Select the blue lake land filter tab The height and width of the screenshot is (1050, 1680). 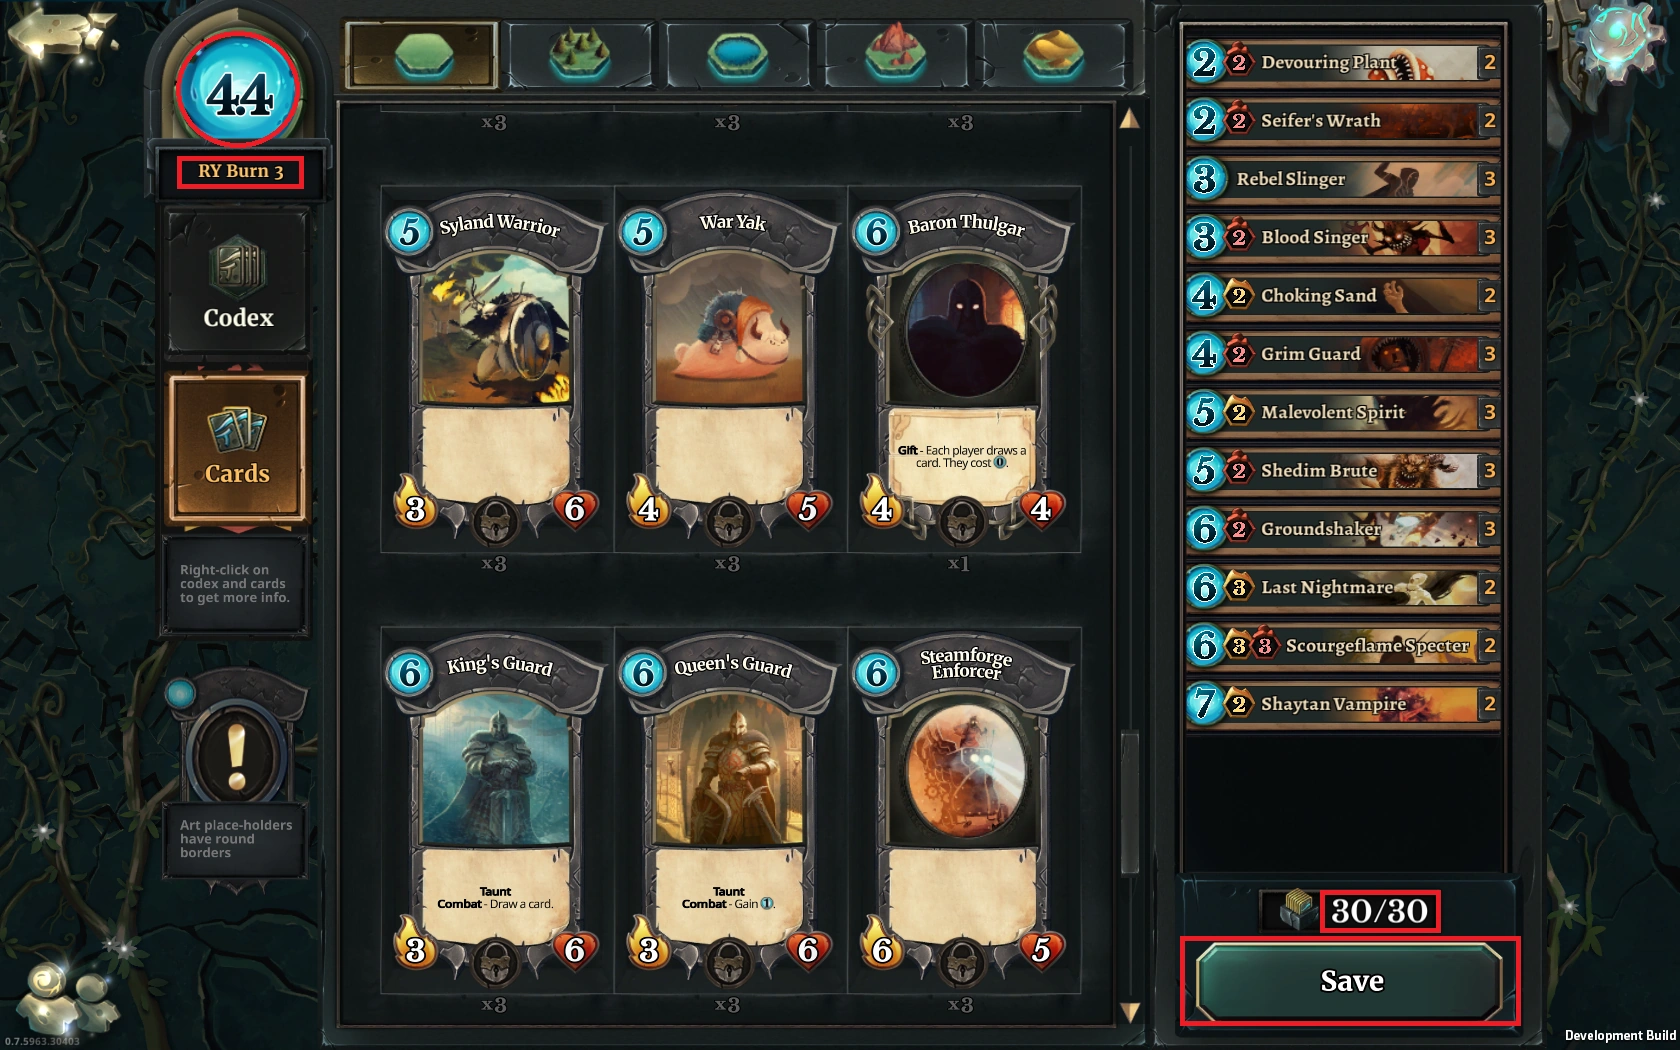[737, 55]
